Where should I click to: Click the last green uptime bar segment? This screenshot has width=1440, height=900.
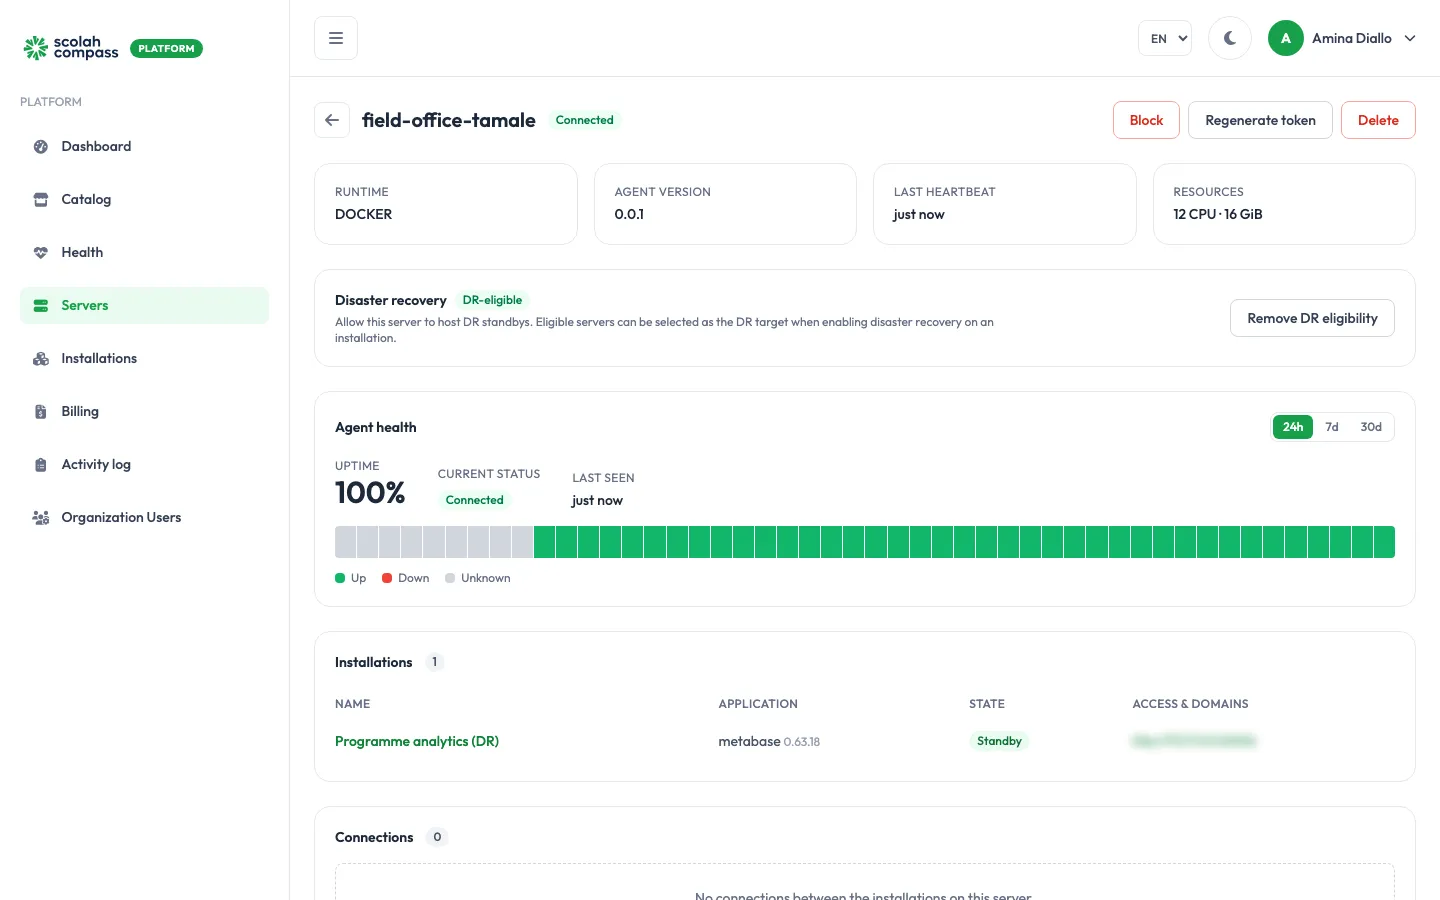click(1384, 542)
